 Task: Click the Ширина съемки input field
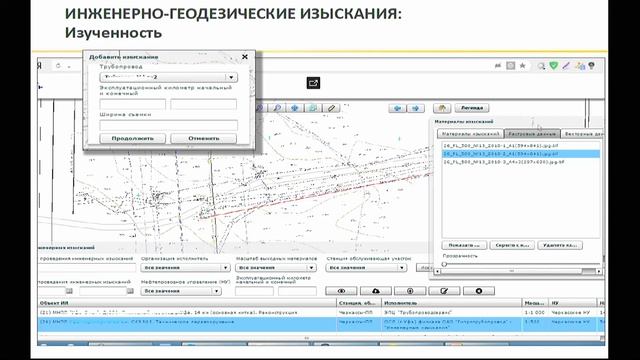click(x=169, y=125)
